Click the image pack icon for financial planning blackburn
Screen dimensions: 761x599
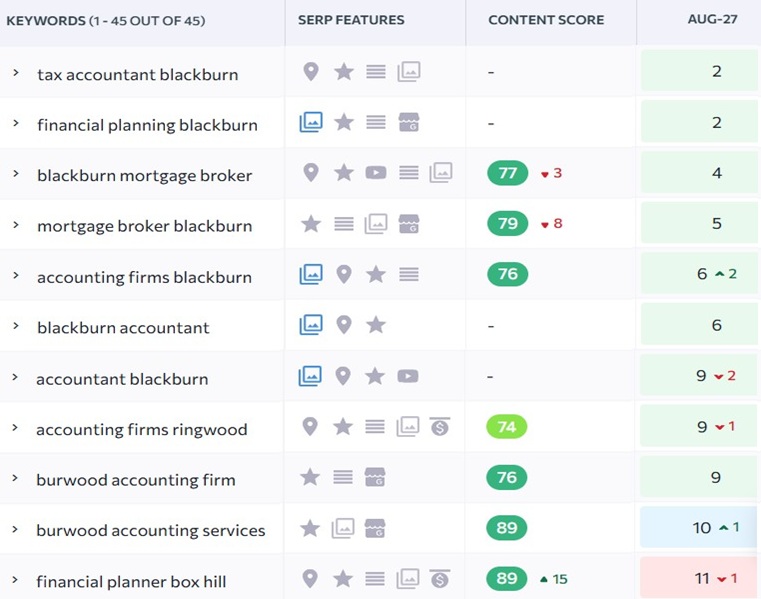tap(311, 123)
